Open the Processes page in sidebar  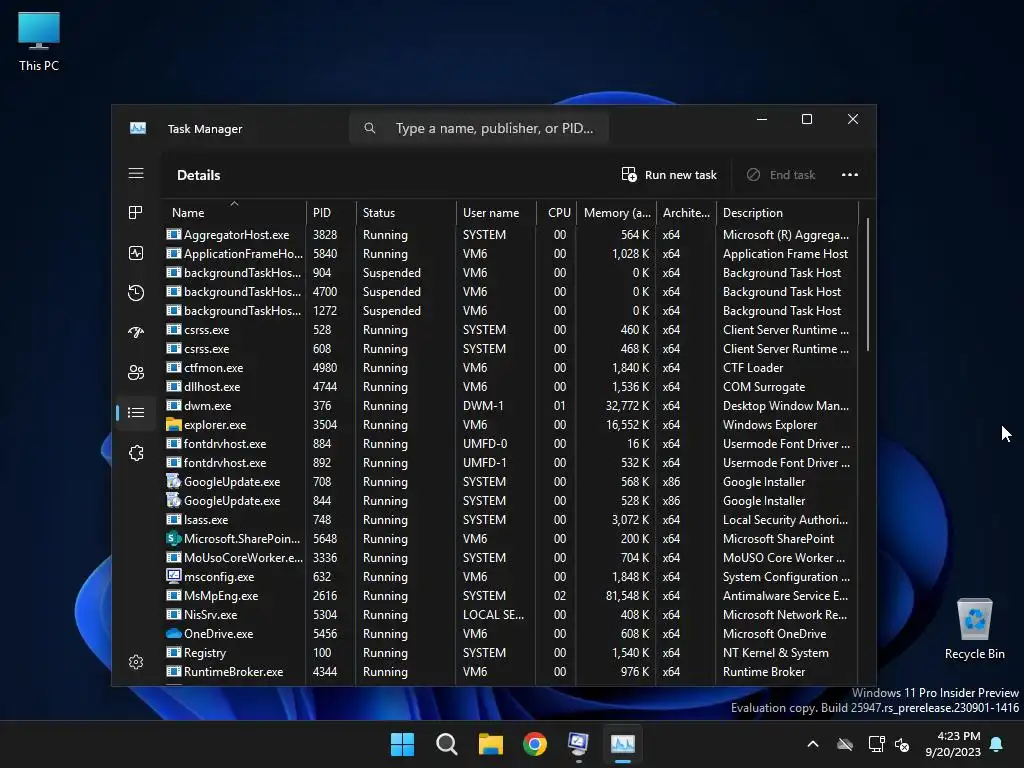136,213
